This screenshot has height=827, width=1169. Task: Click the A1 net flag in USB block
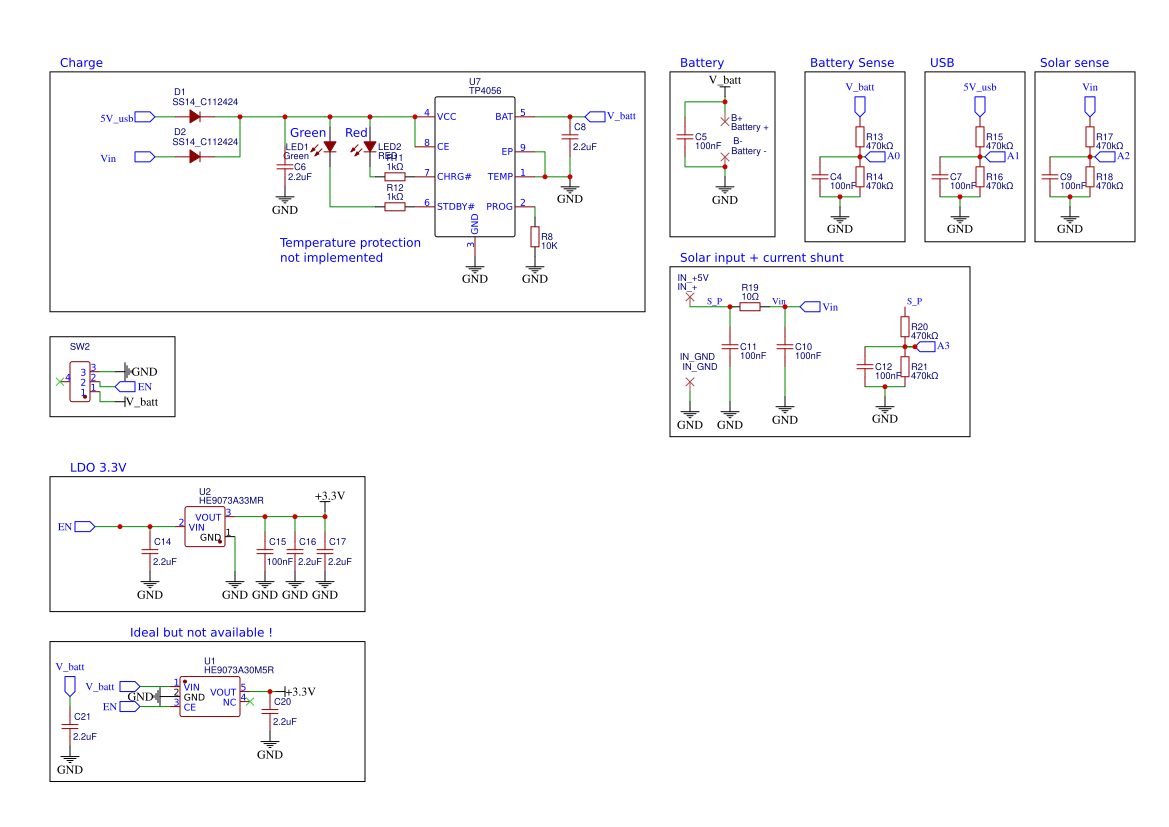click(x=995, y=157)
